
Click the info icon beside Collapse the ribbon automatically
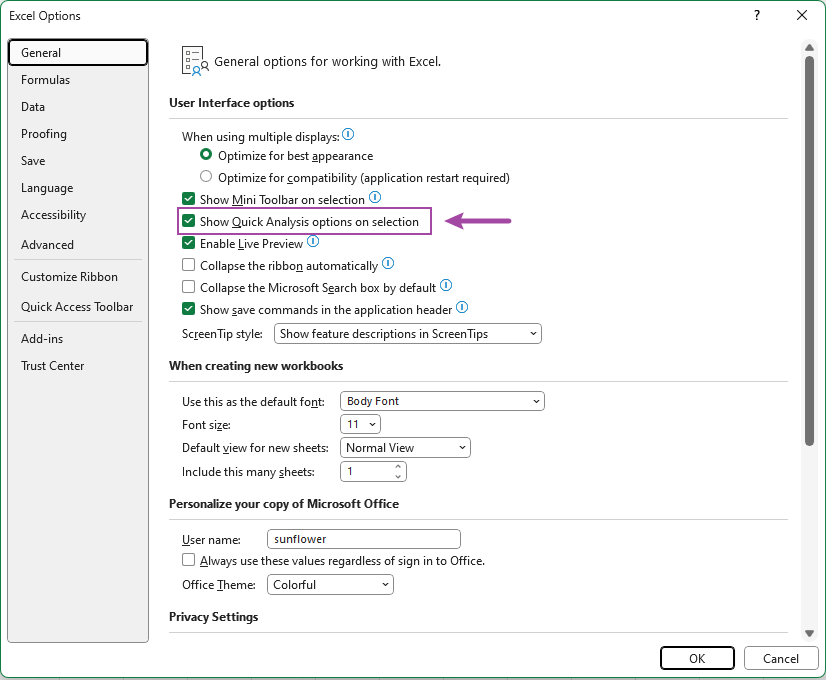click(390, 265)
